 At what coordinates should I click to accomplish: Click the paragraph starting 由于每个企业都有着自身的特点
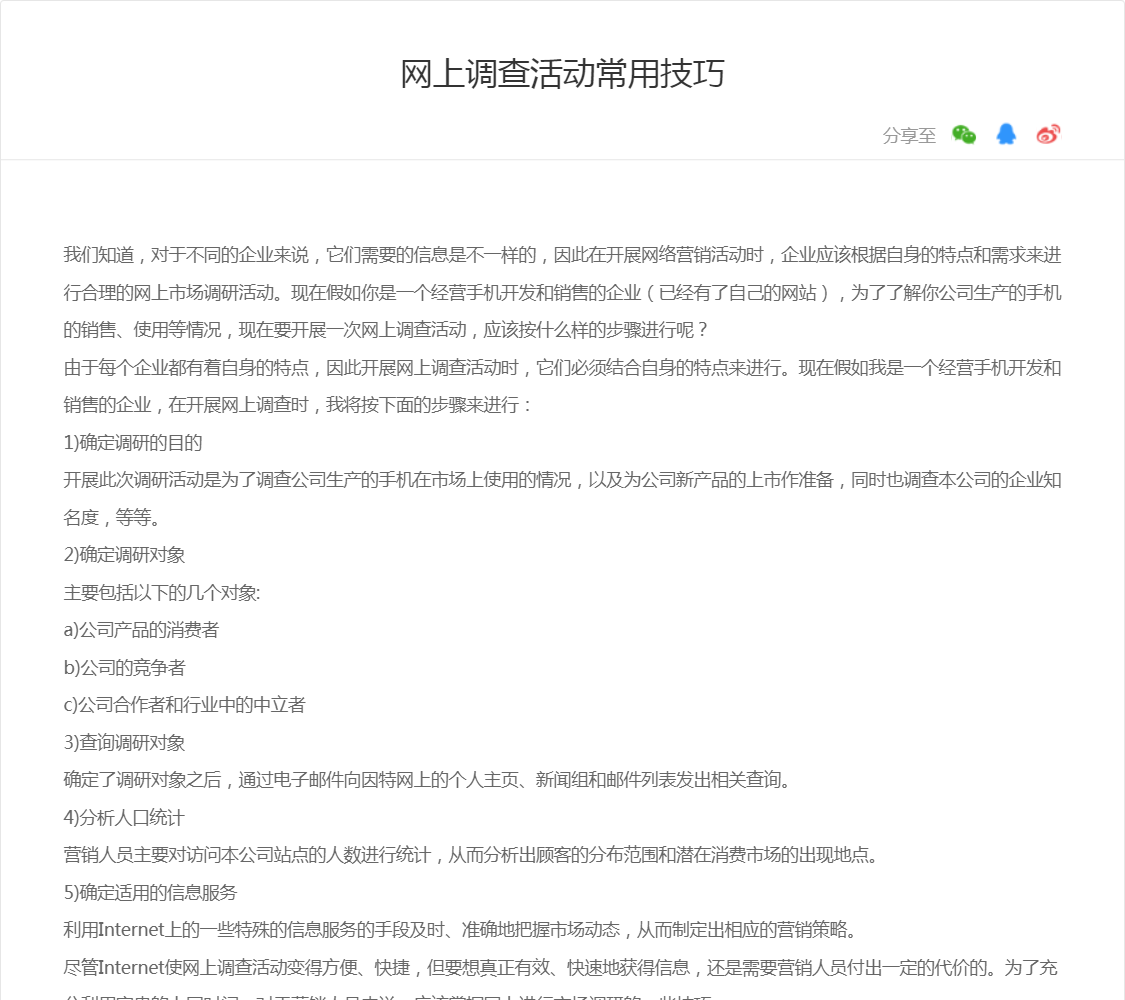pos(562,386)
